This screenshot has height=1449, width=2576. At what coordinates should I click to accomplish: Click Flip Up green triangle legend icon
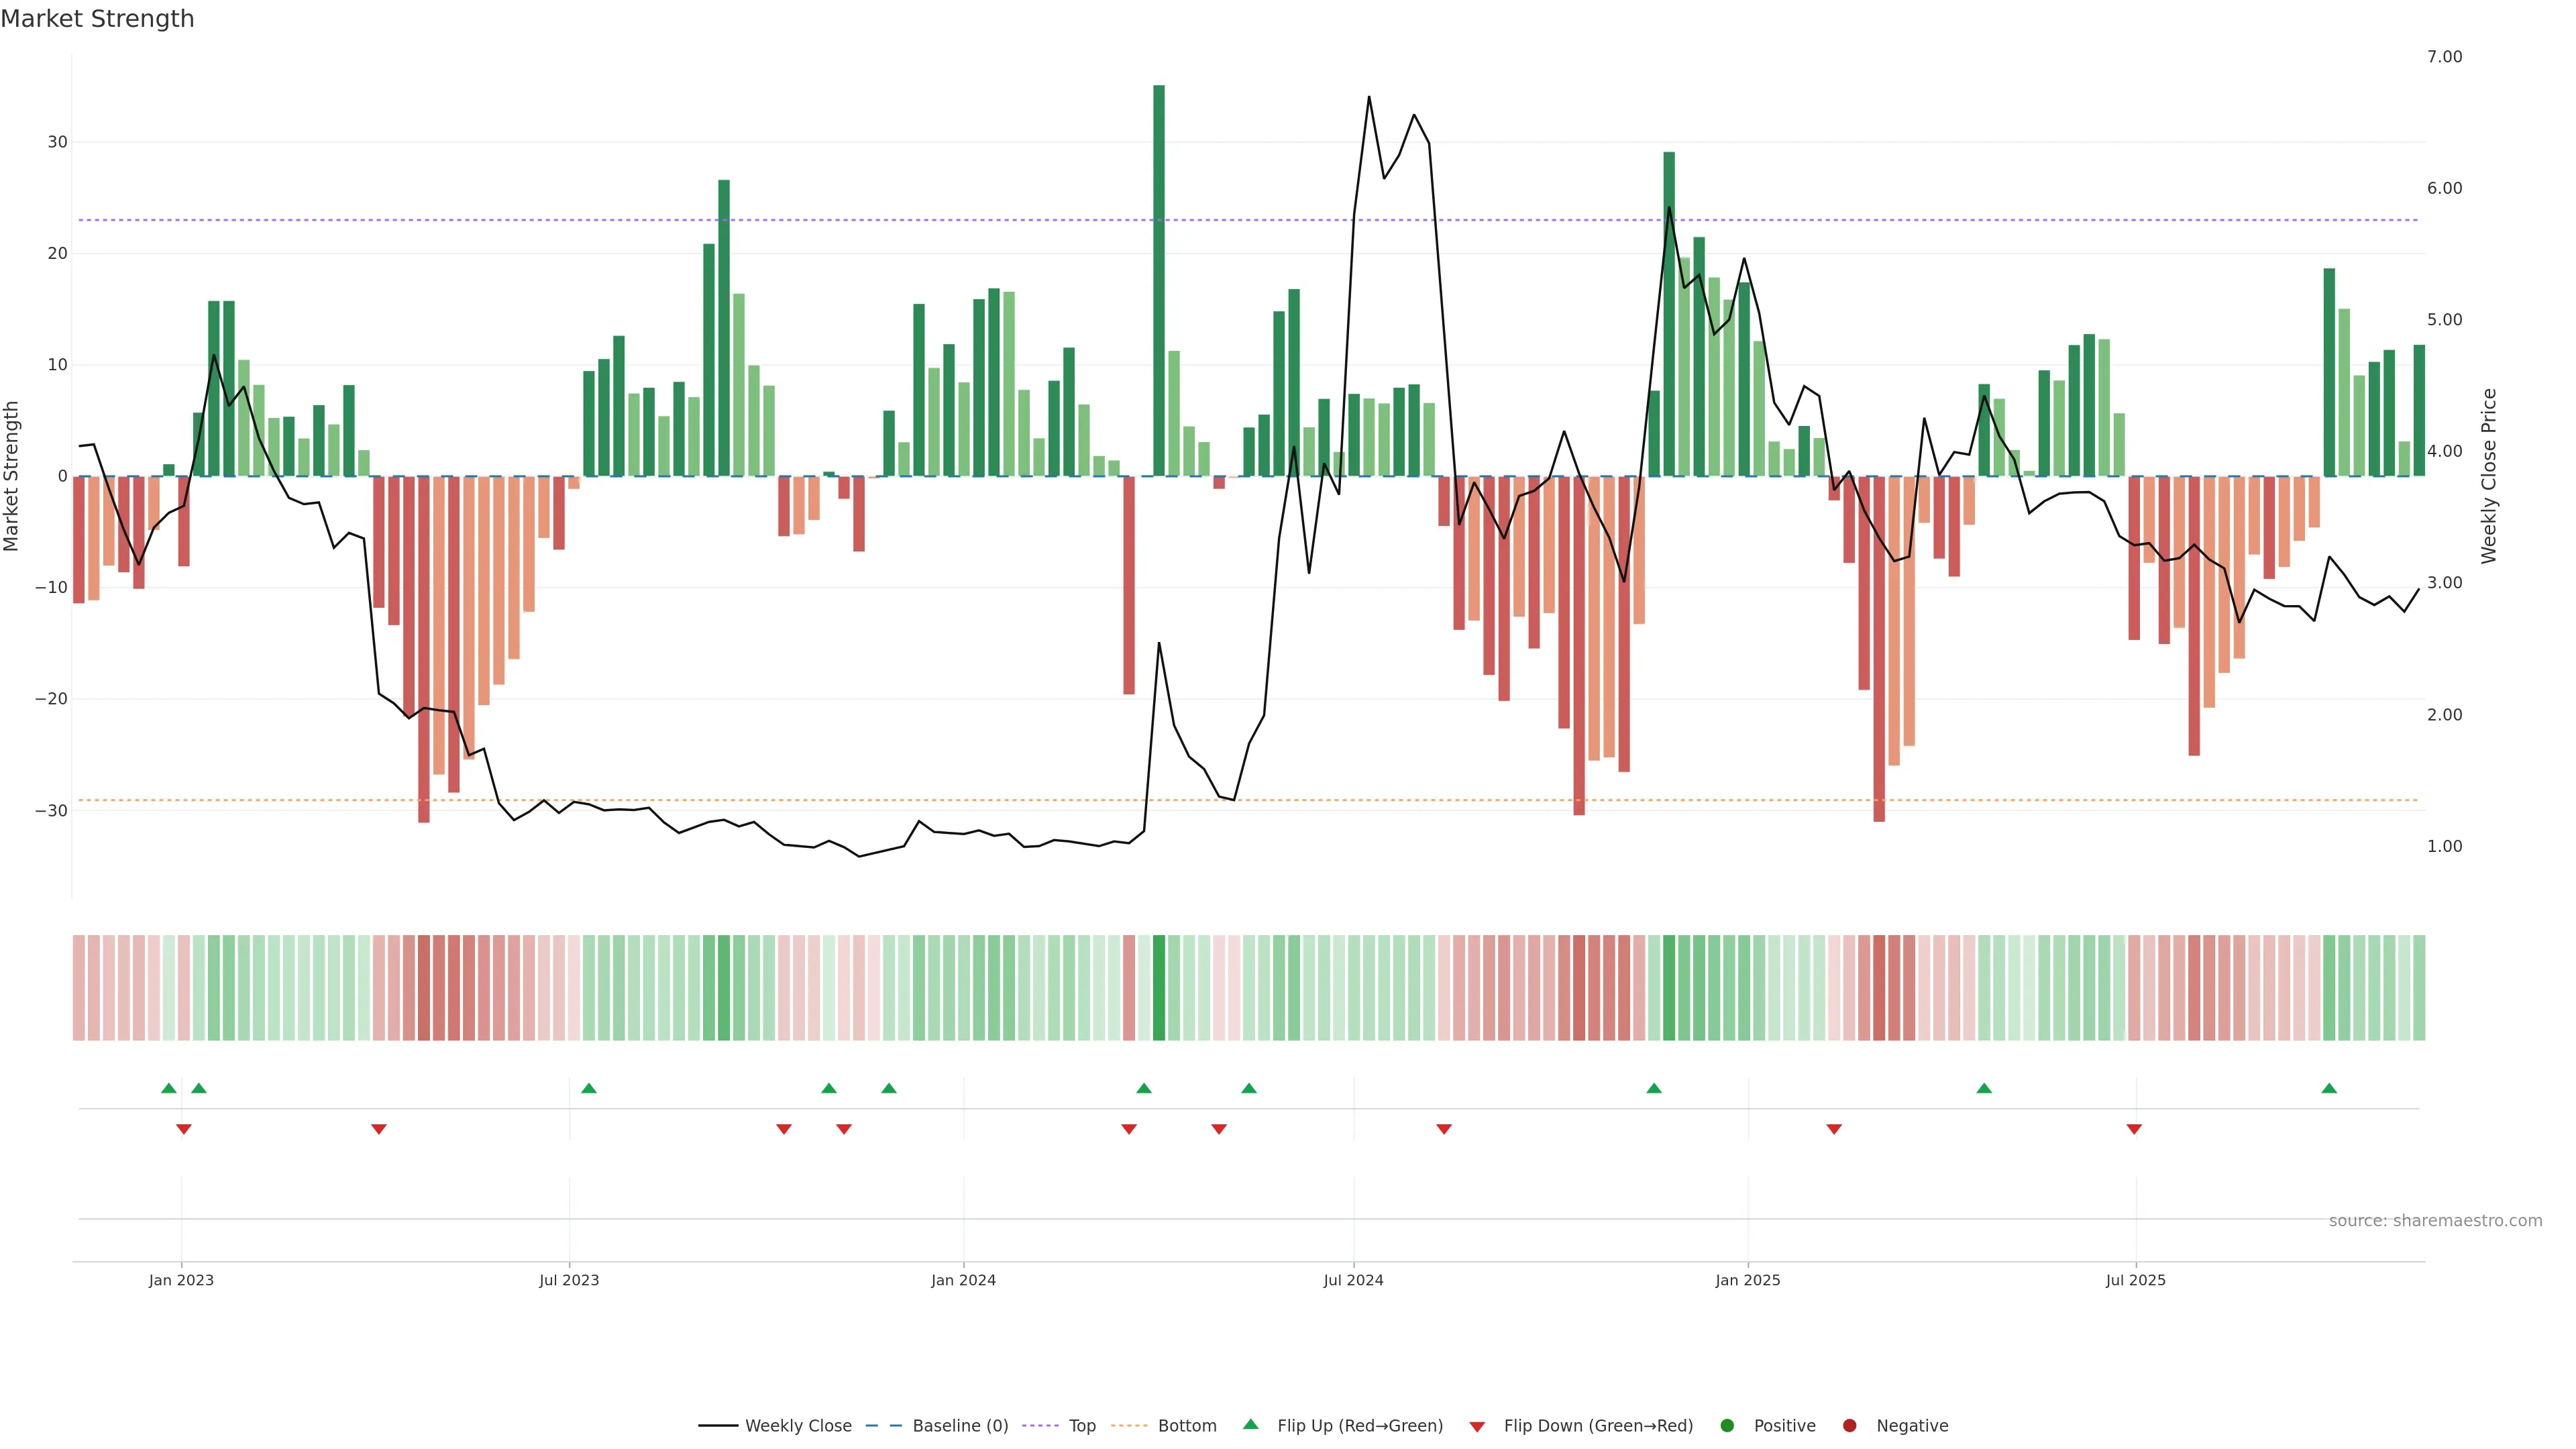[x=1250, y=1425]
